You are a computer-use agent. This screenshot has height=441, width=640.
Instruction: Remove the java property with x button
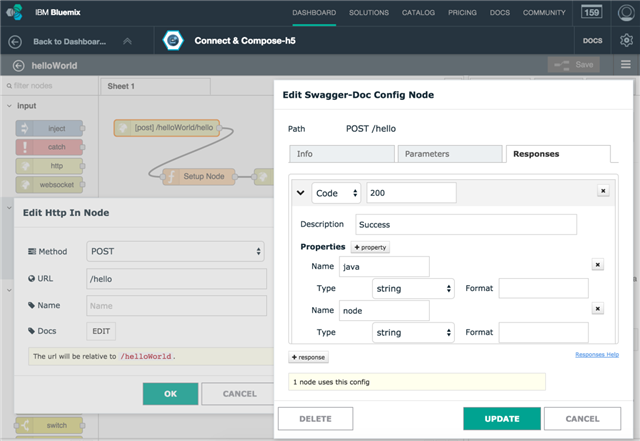point(598,265)
